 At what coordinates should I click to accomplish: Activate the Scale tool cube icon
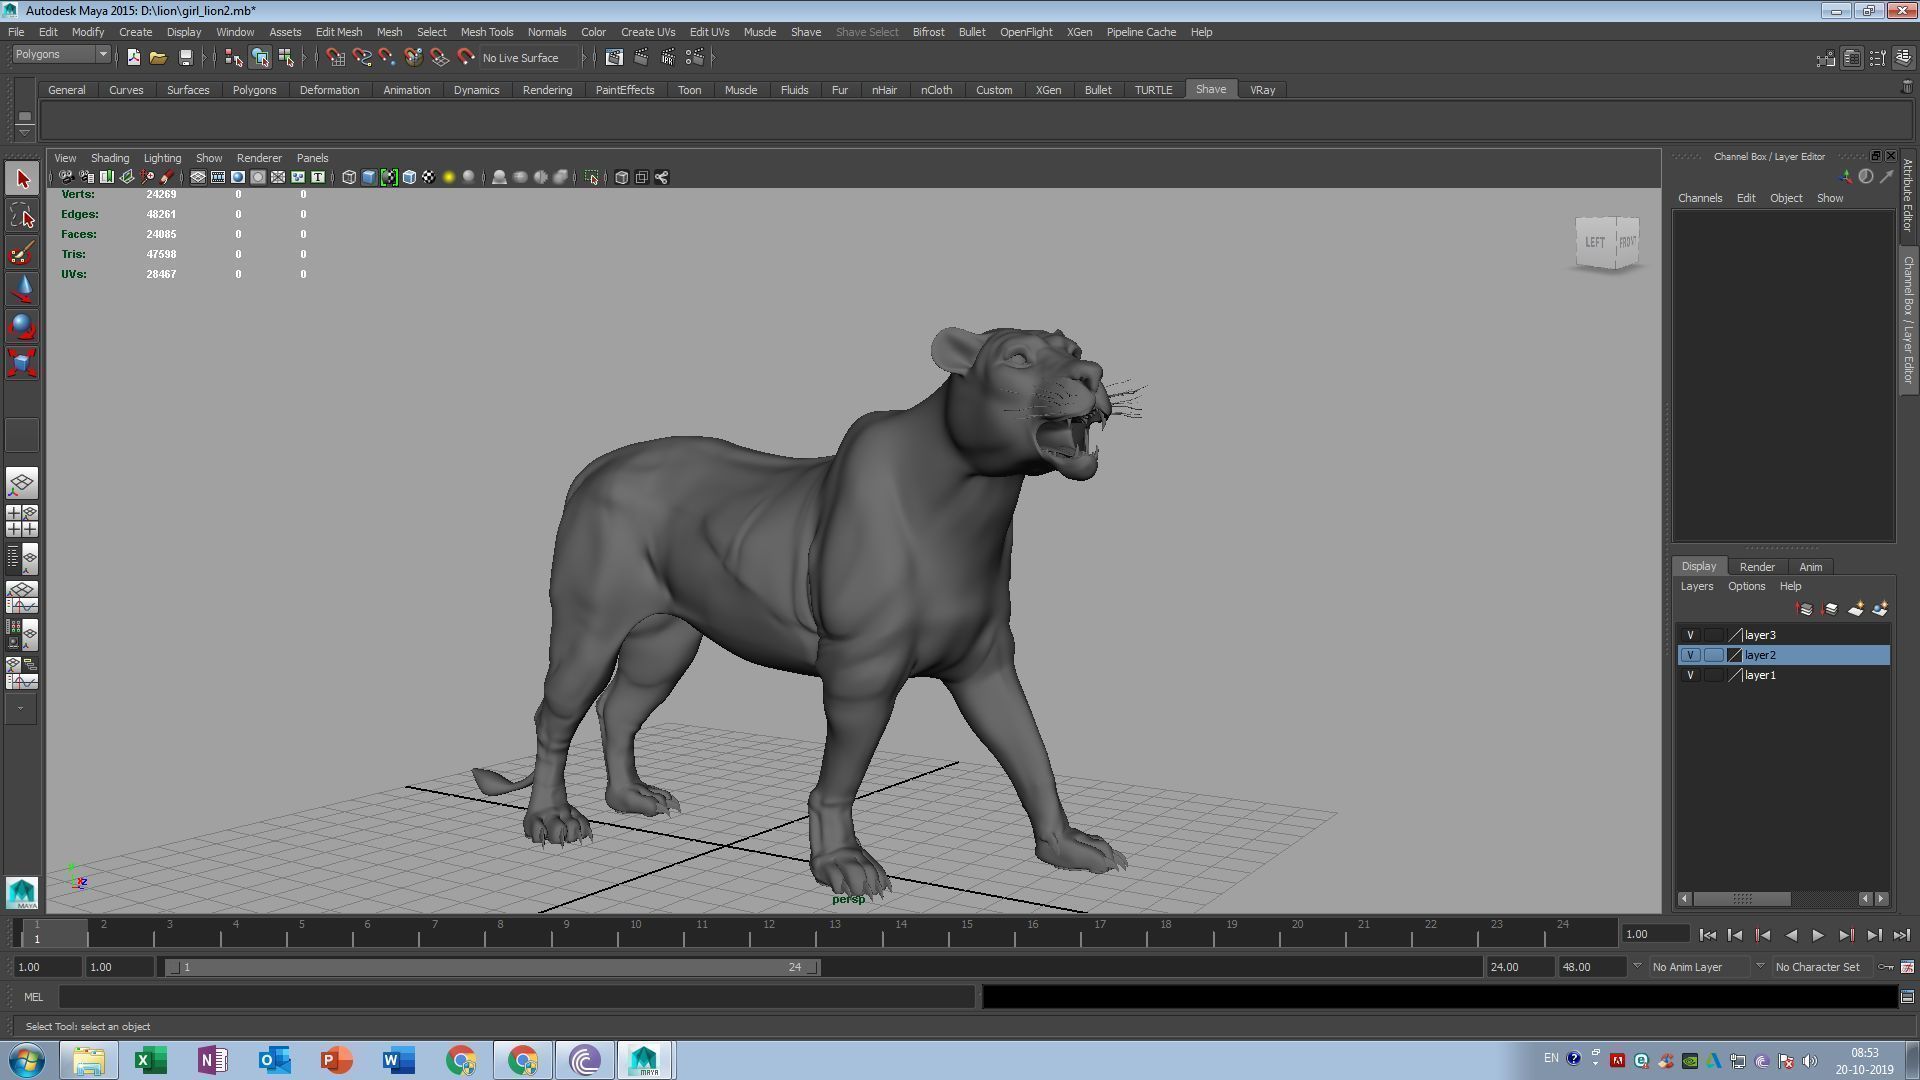tap(22, 362)
